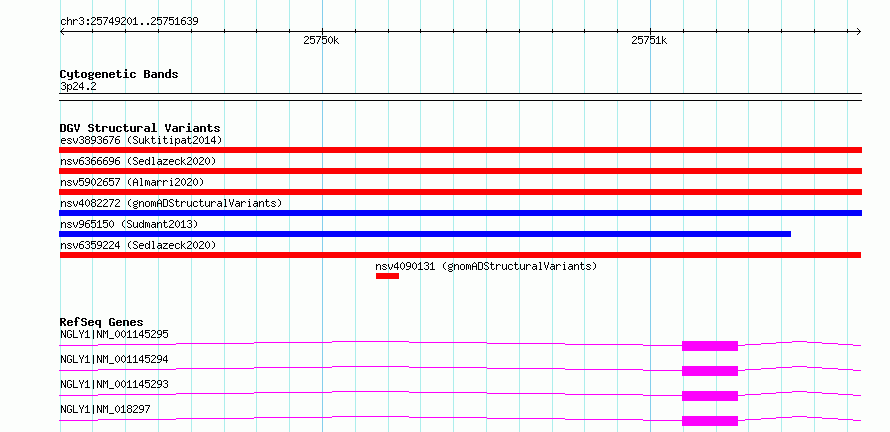Click the ruler's right arrowhead

859,31
